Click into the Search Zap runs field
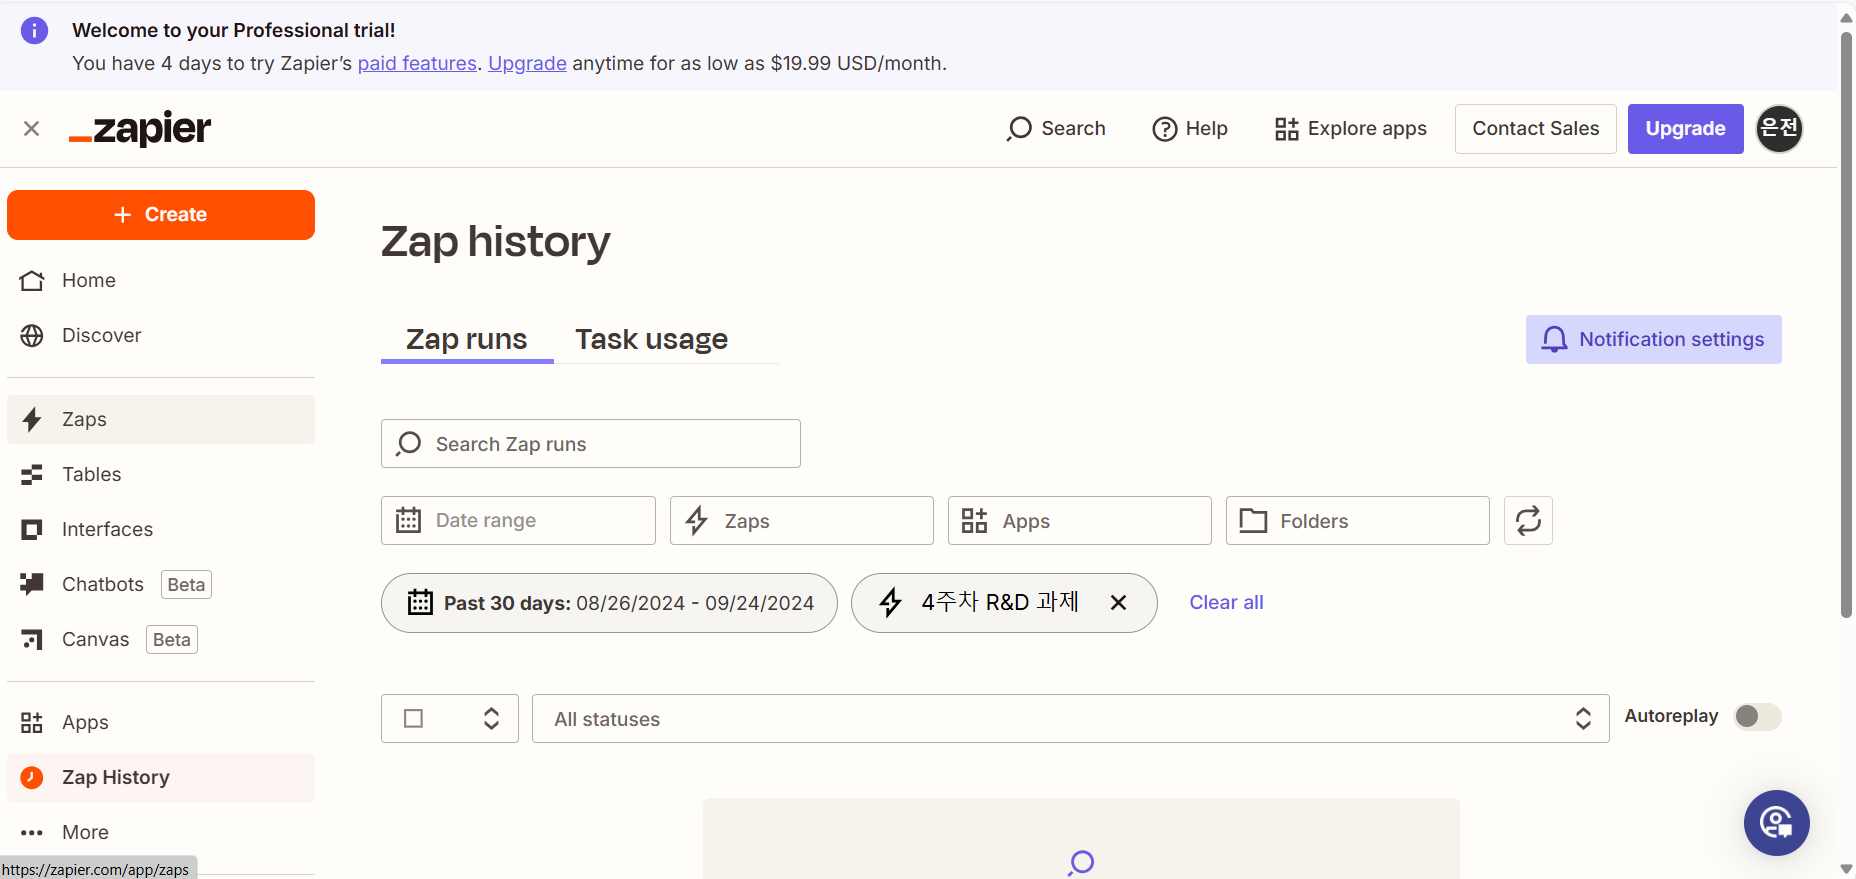The width and height of the screenshot is (1856, 879). (x=590, y=444)
